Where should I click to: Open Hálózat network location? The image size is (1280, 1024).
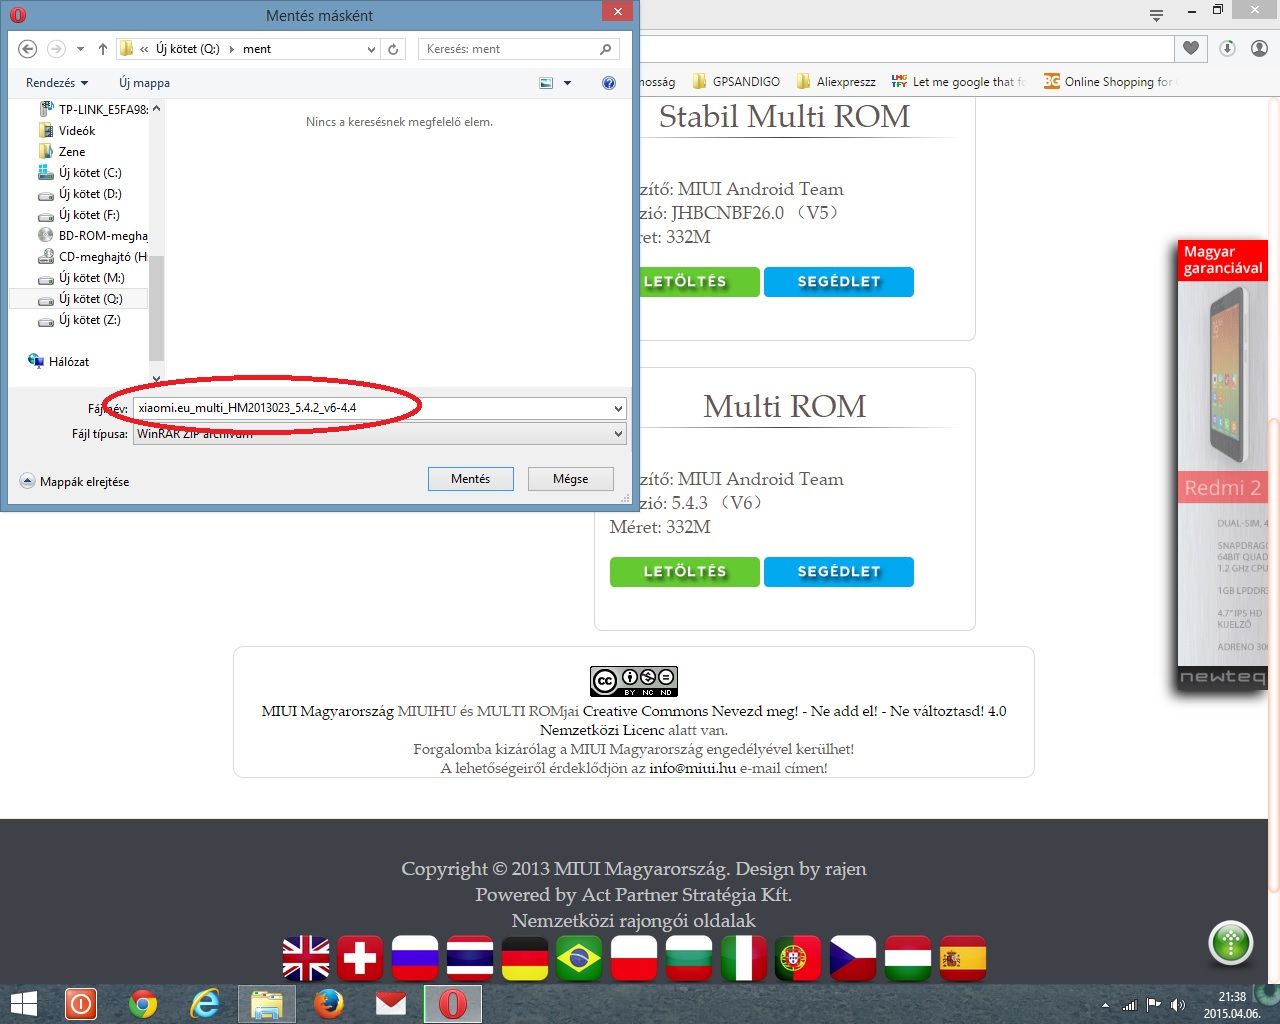tap(59, 361)
